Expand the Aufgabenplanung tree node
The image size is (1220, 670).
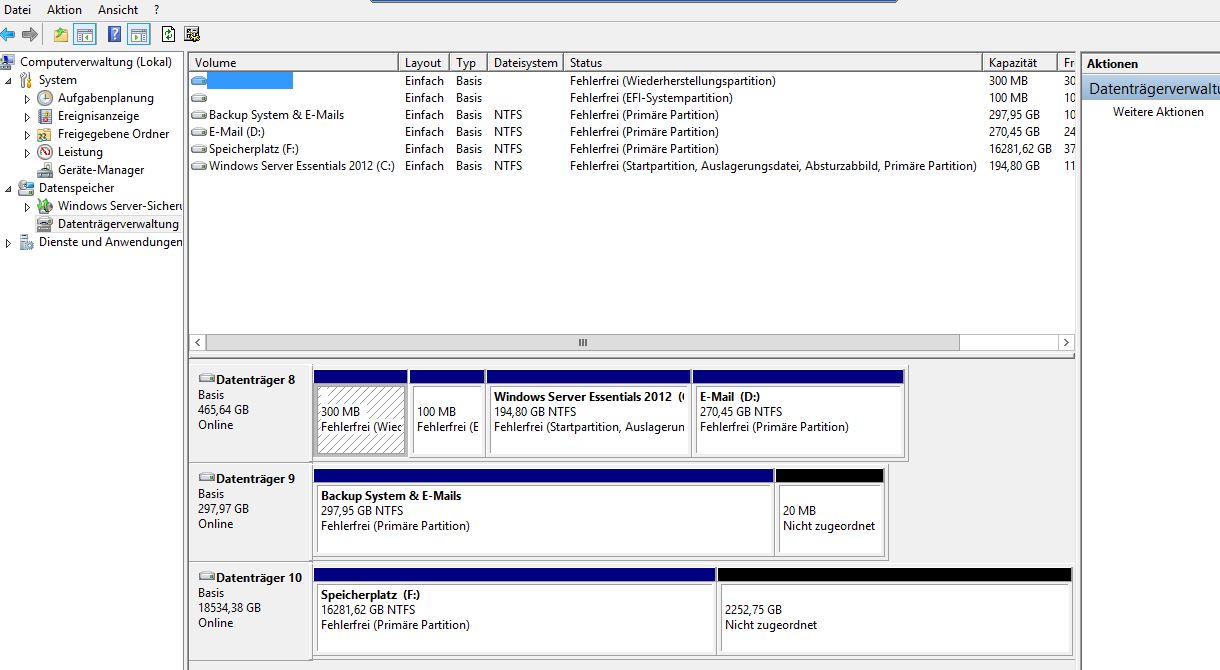click(28, 98)
